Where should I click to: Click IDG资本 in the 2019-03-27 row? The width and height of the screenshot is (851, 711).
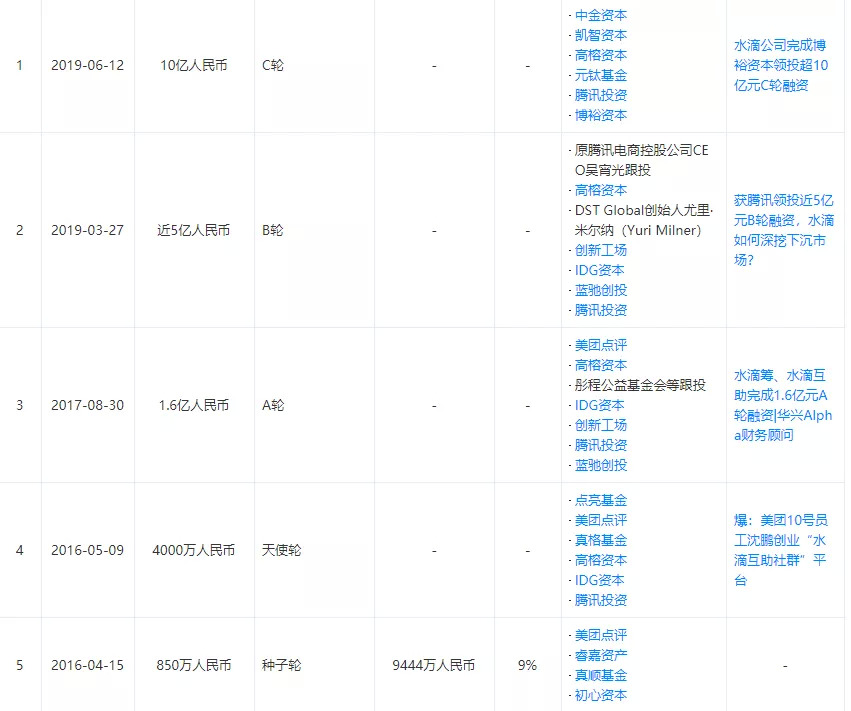click(600, 270)
